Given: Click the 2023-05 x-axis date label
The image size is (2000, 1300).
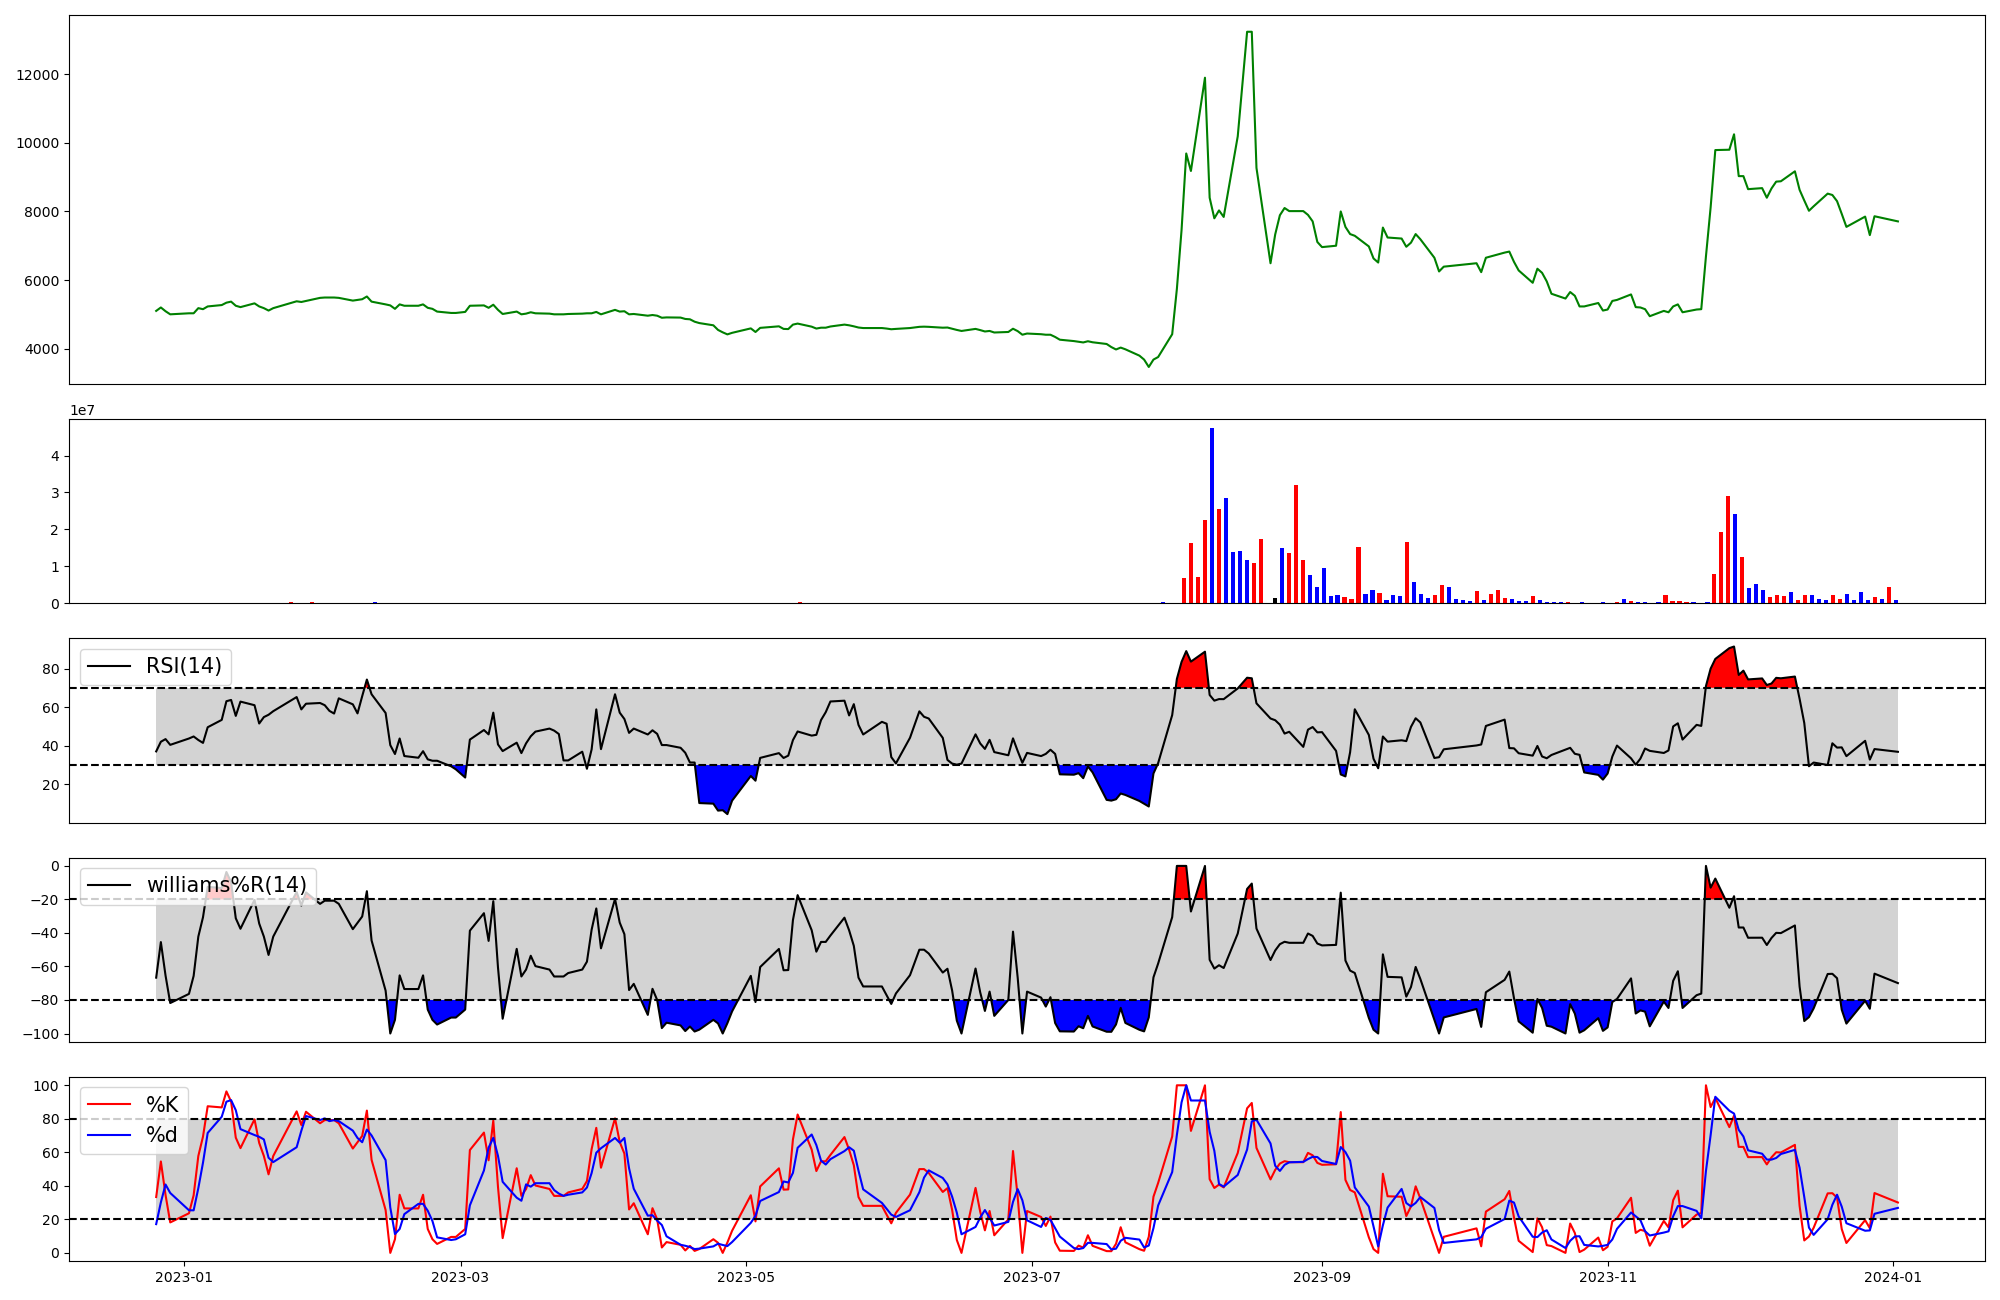Looking at the screenshot, I should tap(746, 1276).
